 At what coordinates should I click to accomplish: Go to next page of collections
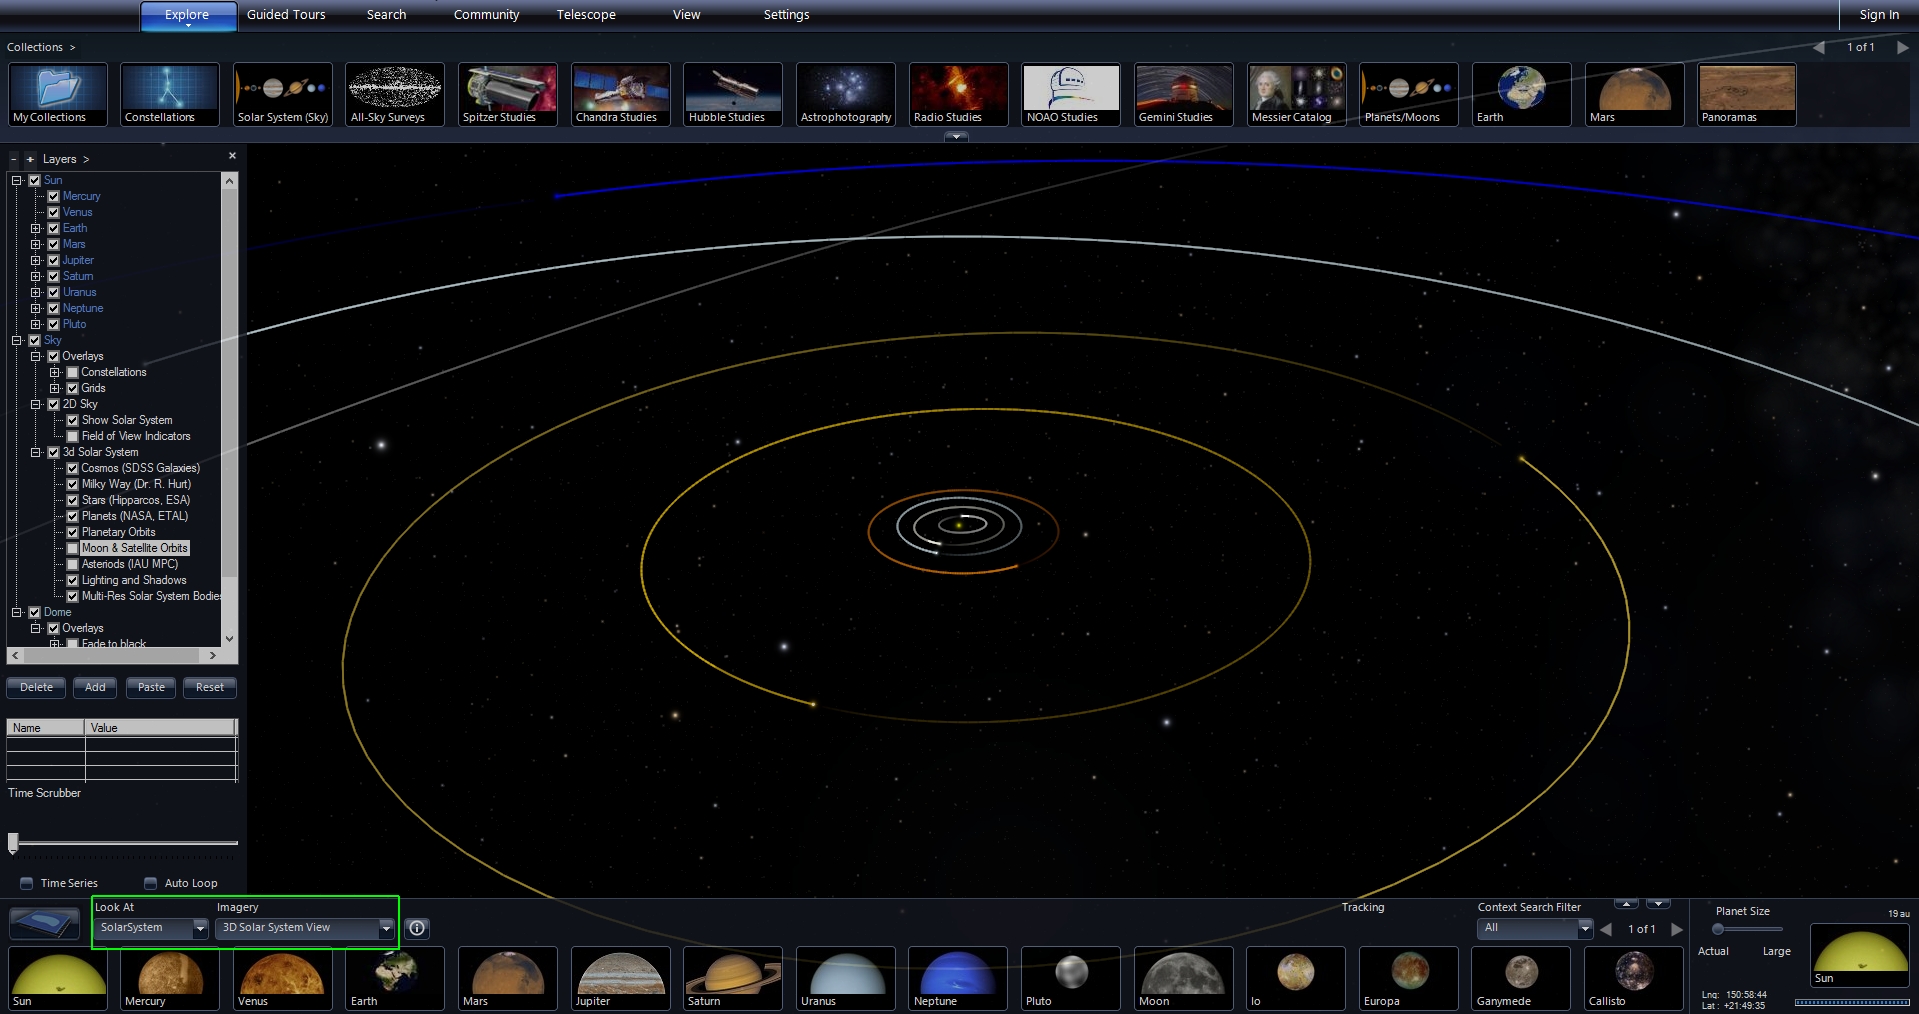tap(1902, 47)
